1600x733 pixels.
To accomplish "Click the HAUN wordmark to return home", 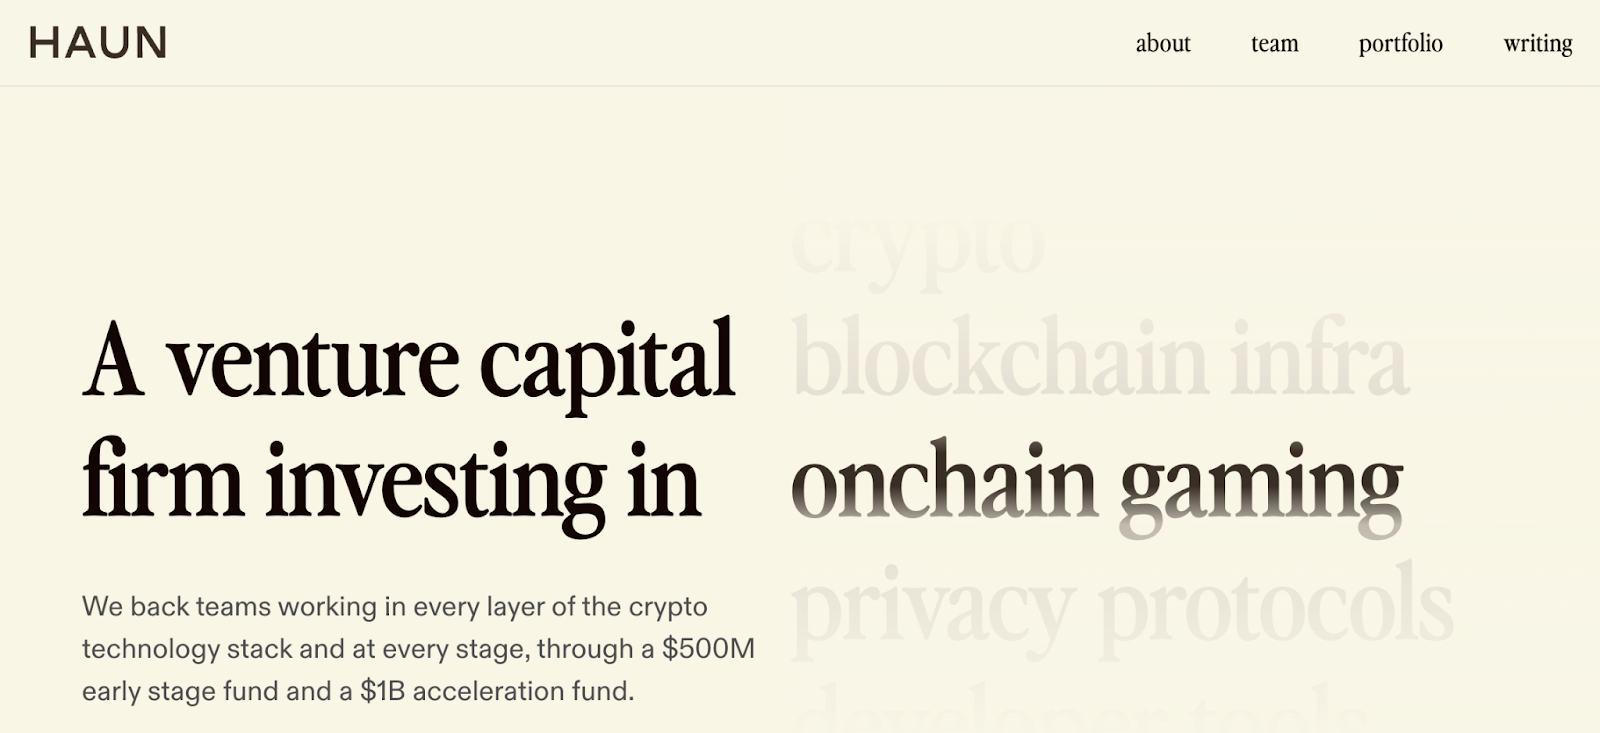I will click(x=97, y=44).
